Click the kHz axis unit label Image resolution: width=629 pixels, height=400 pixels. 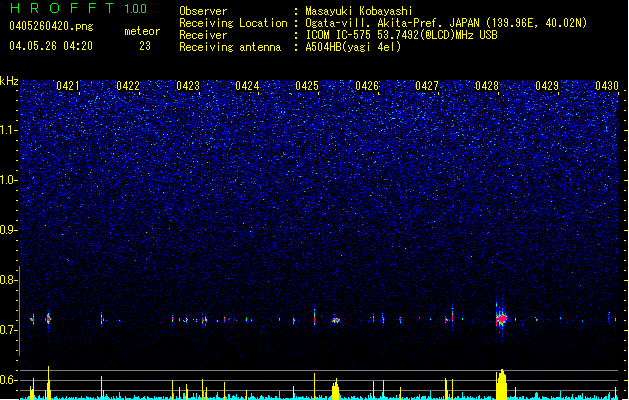point(9,81)
